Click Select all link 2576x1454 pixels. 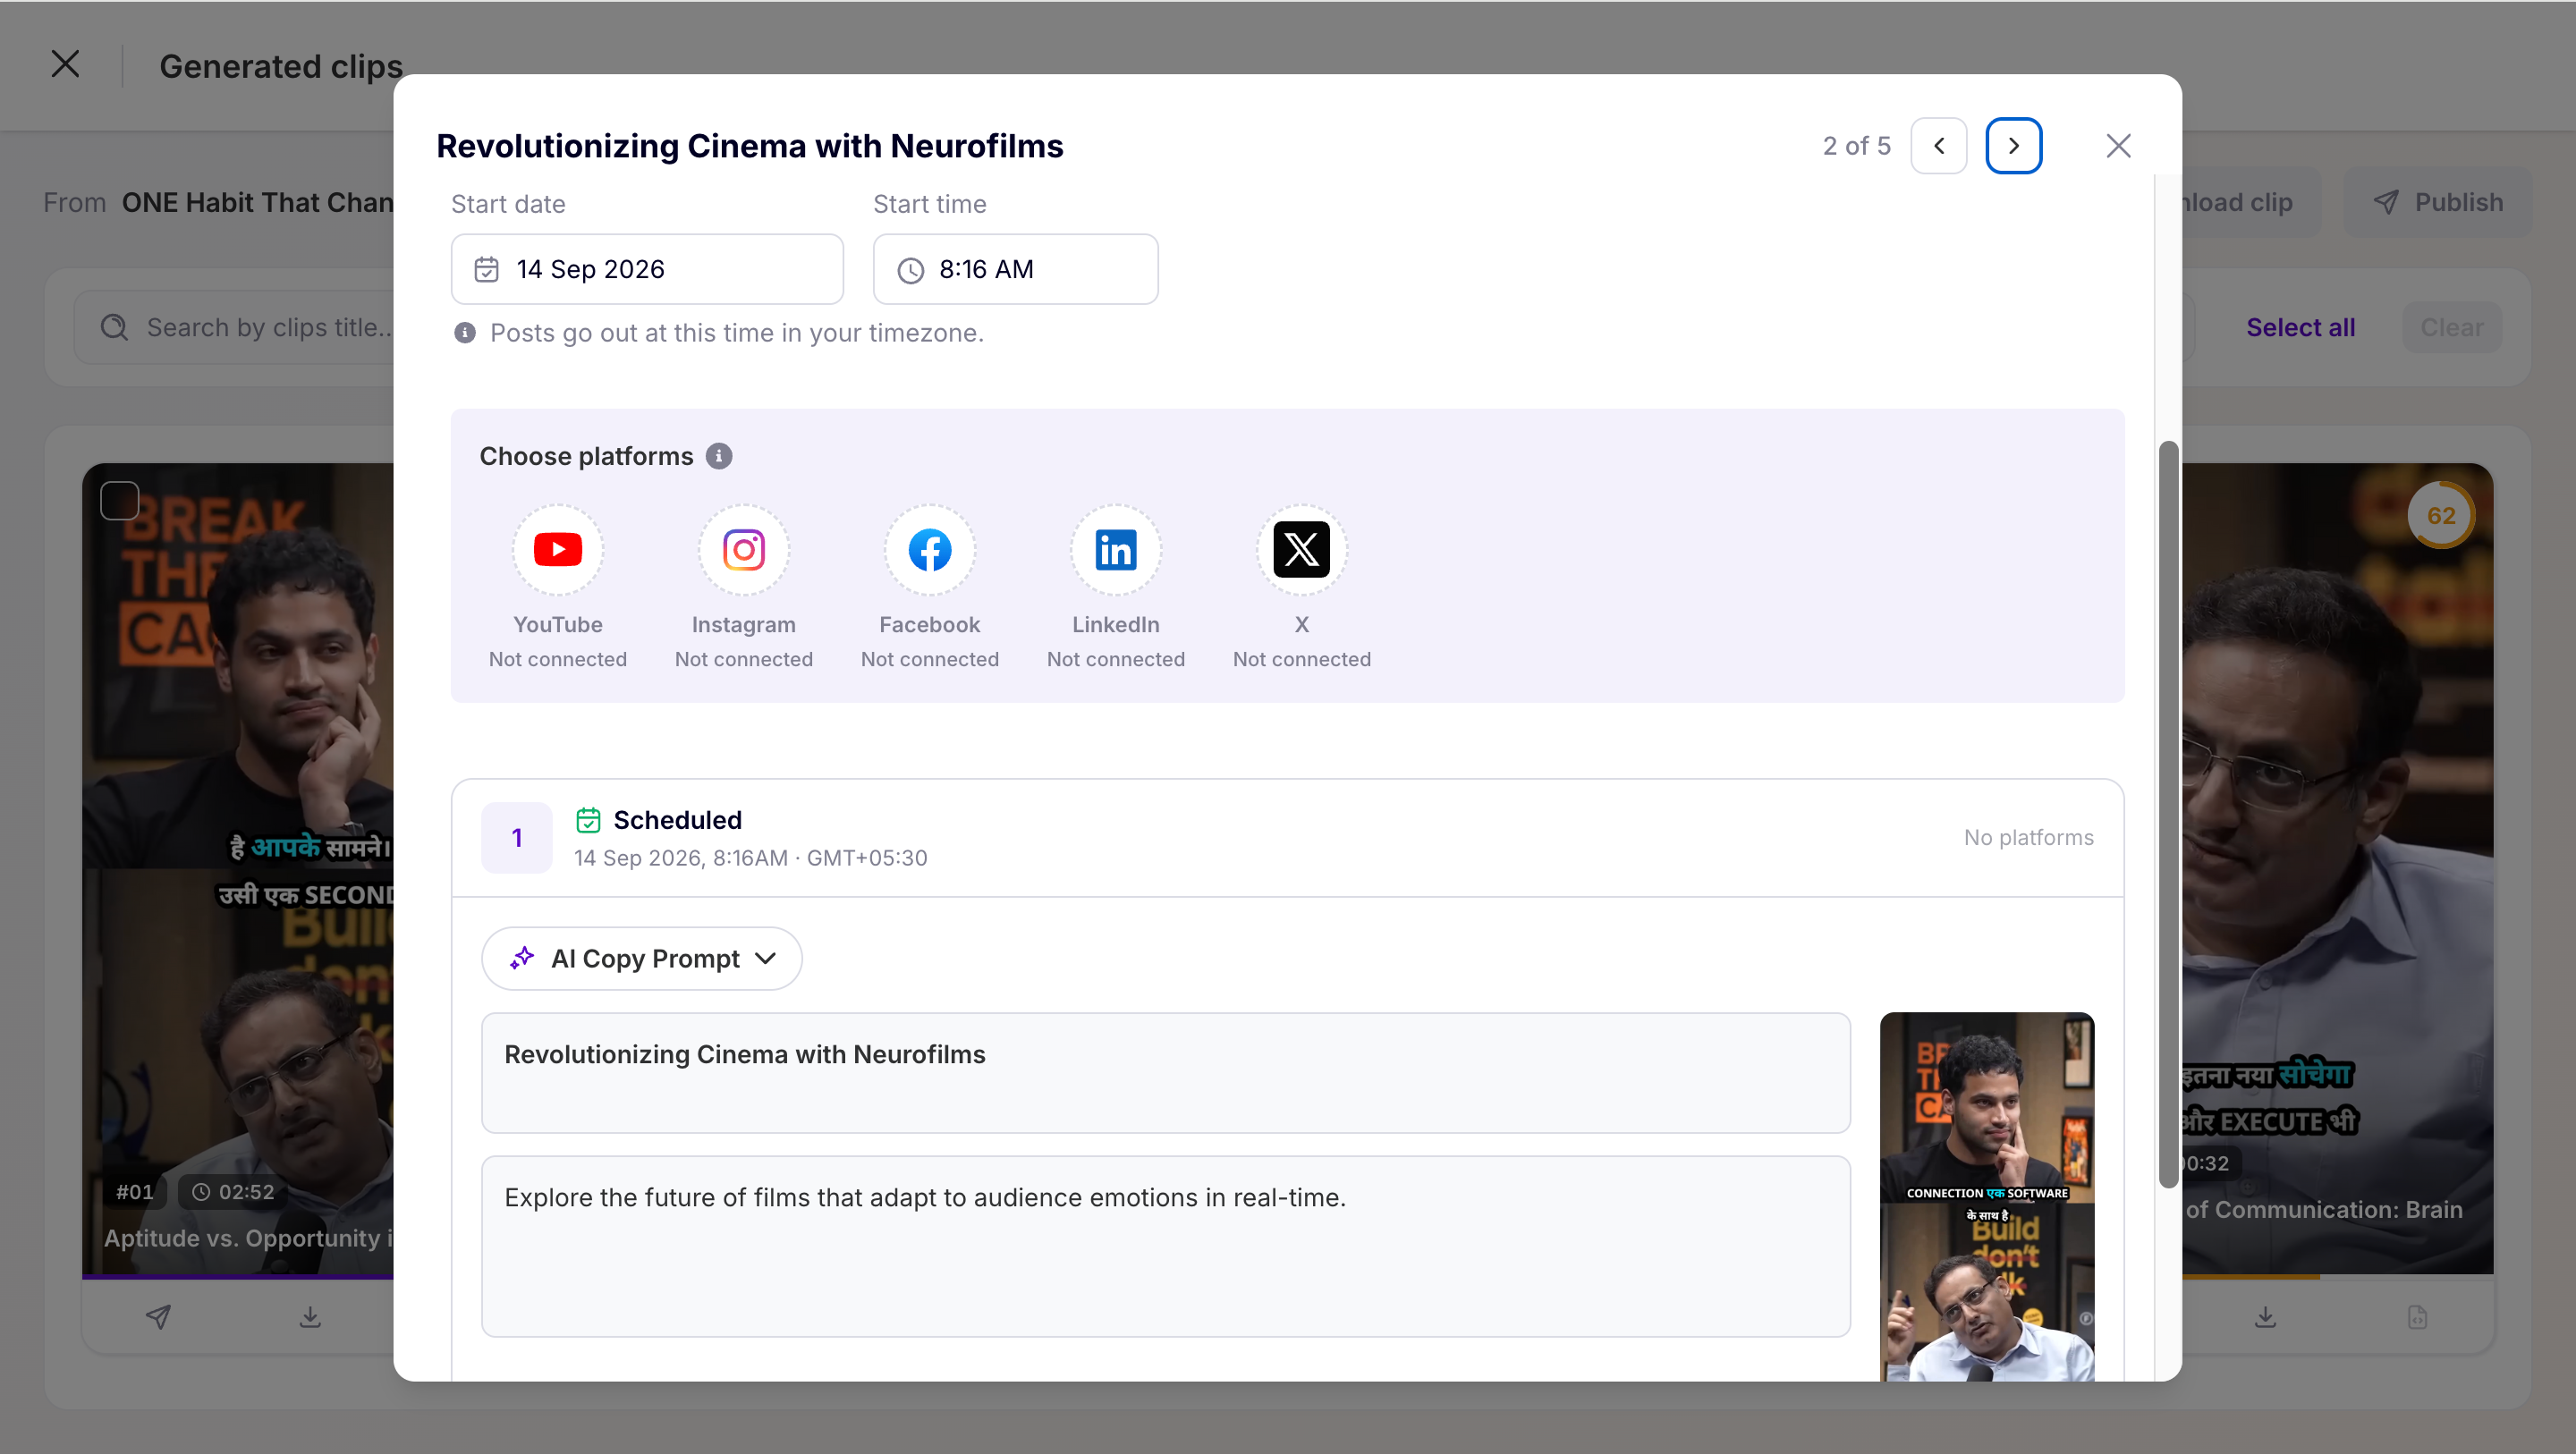2300,327
